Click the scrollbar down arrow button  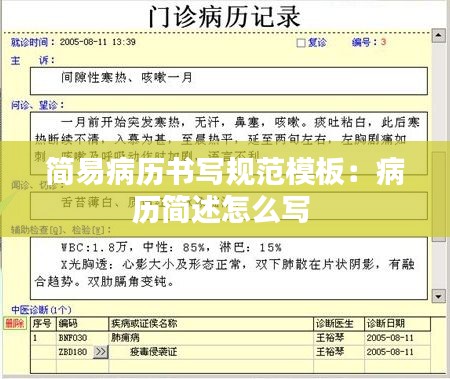(x=439, y=296)
